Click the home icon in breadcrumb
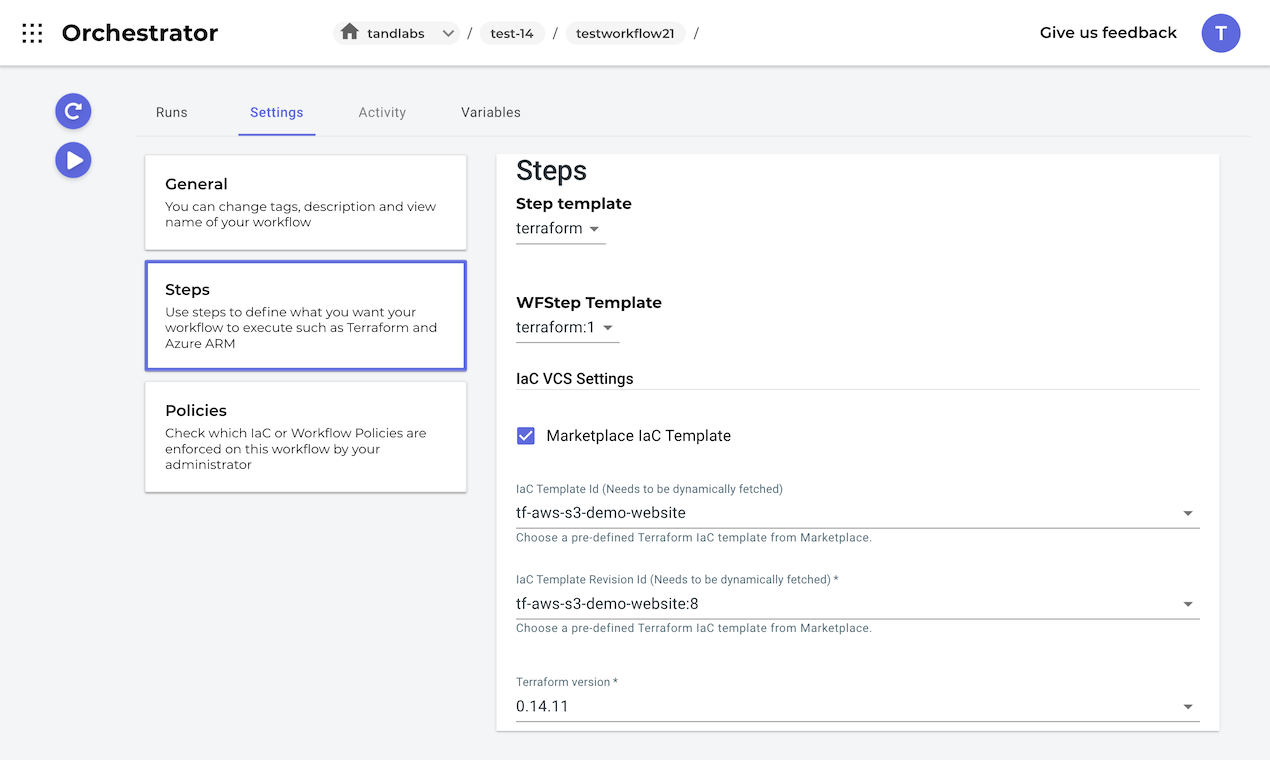 pyautogui.click(x=350, y=32)
